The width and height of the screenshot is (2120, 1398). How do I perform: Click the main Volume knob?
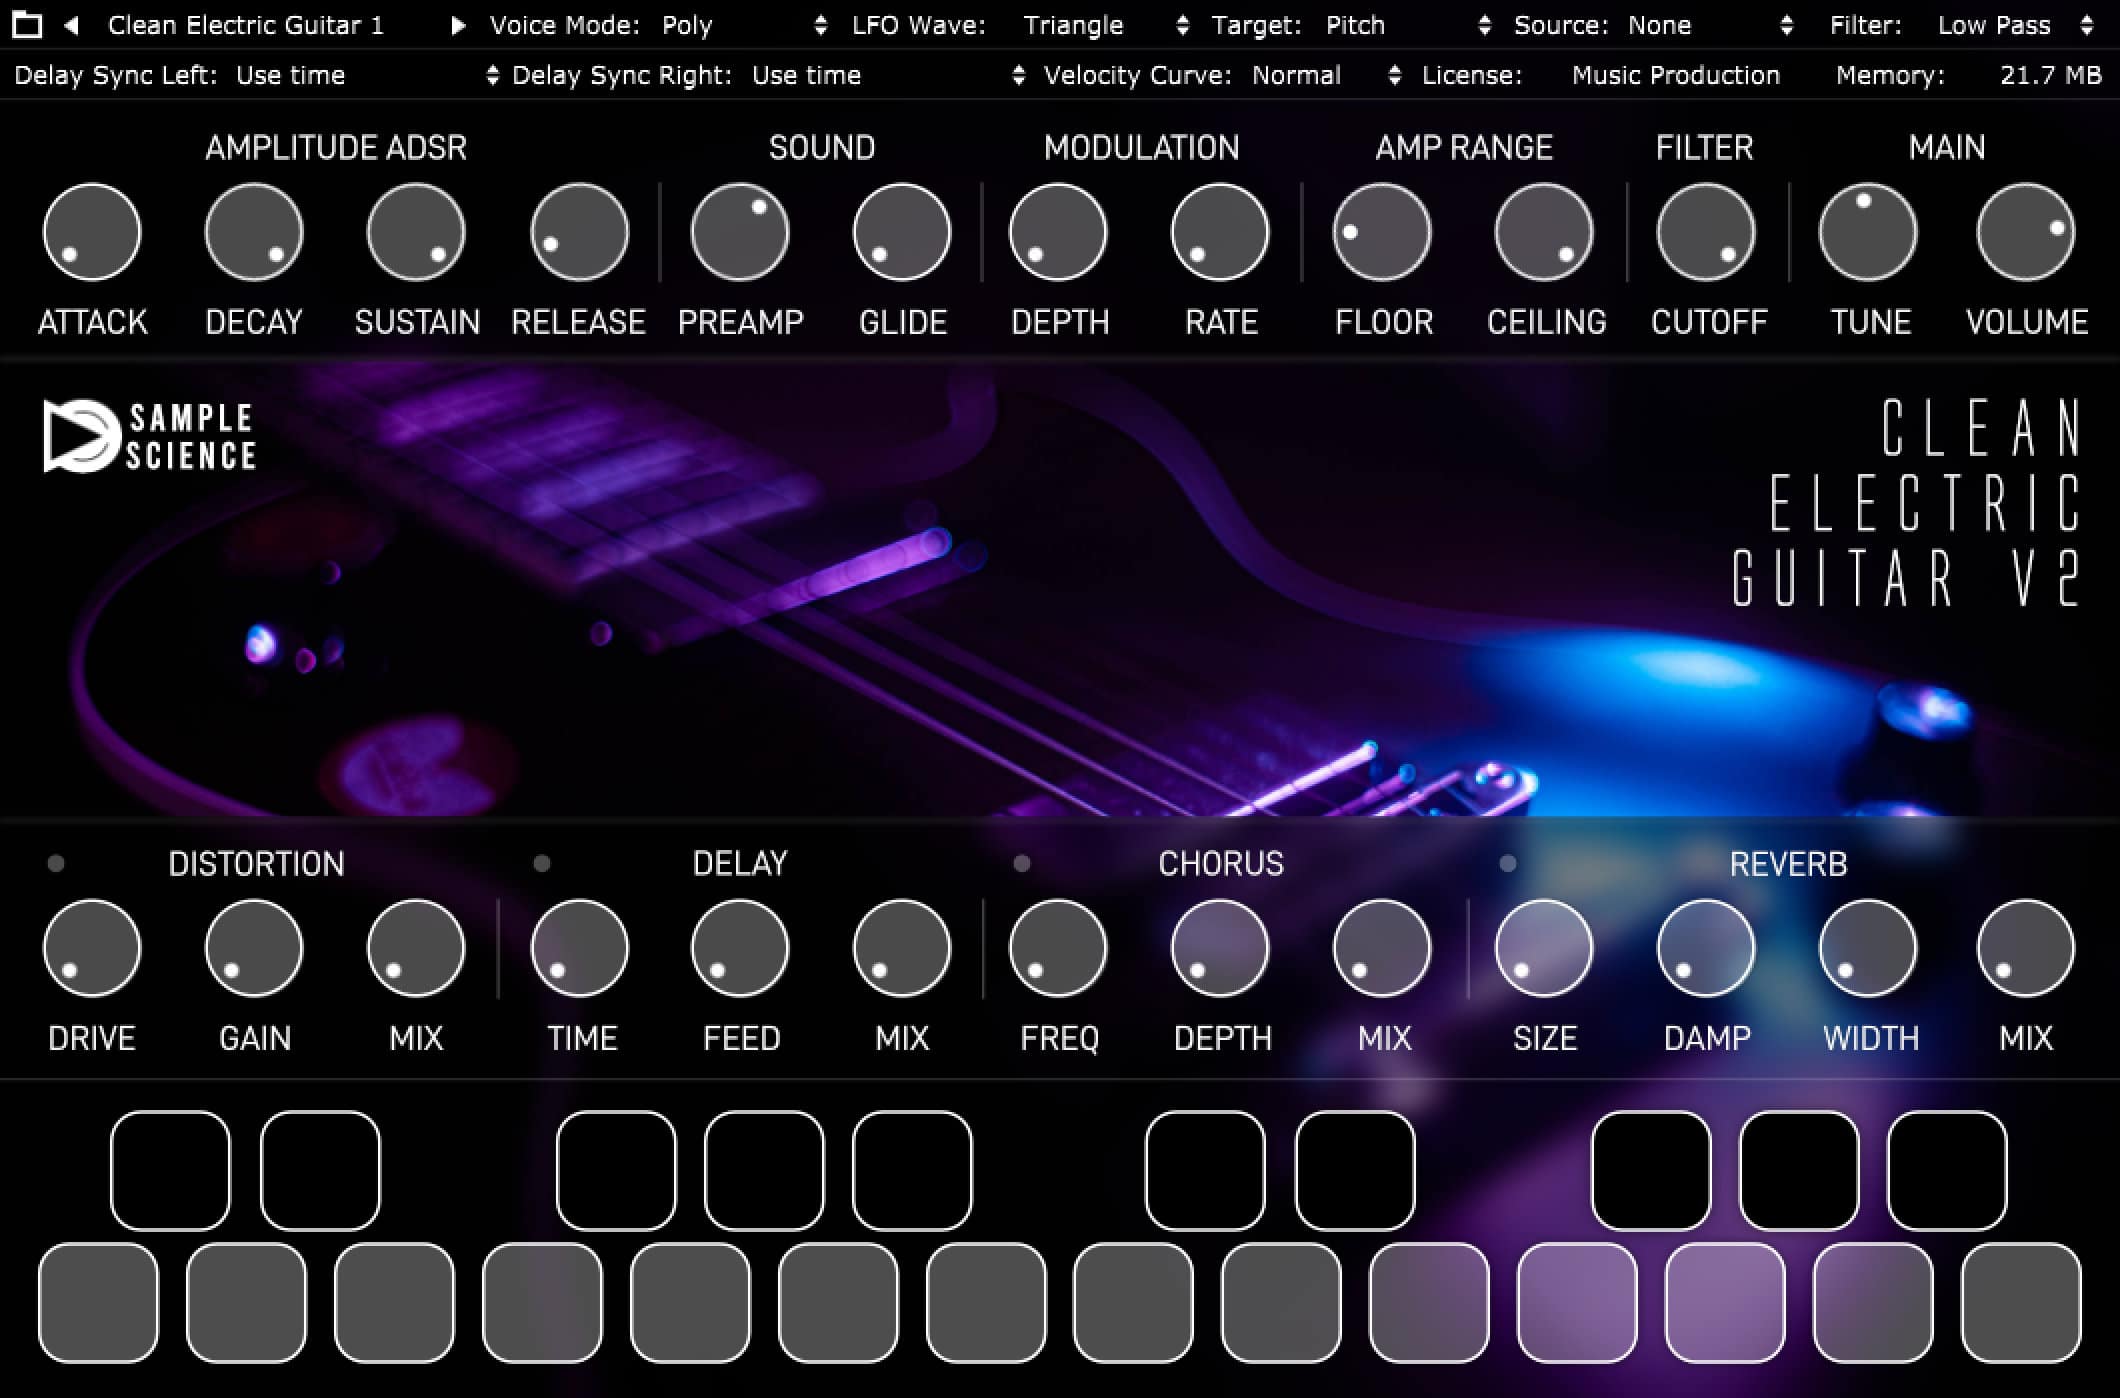coord(2026,232)
